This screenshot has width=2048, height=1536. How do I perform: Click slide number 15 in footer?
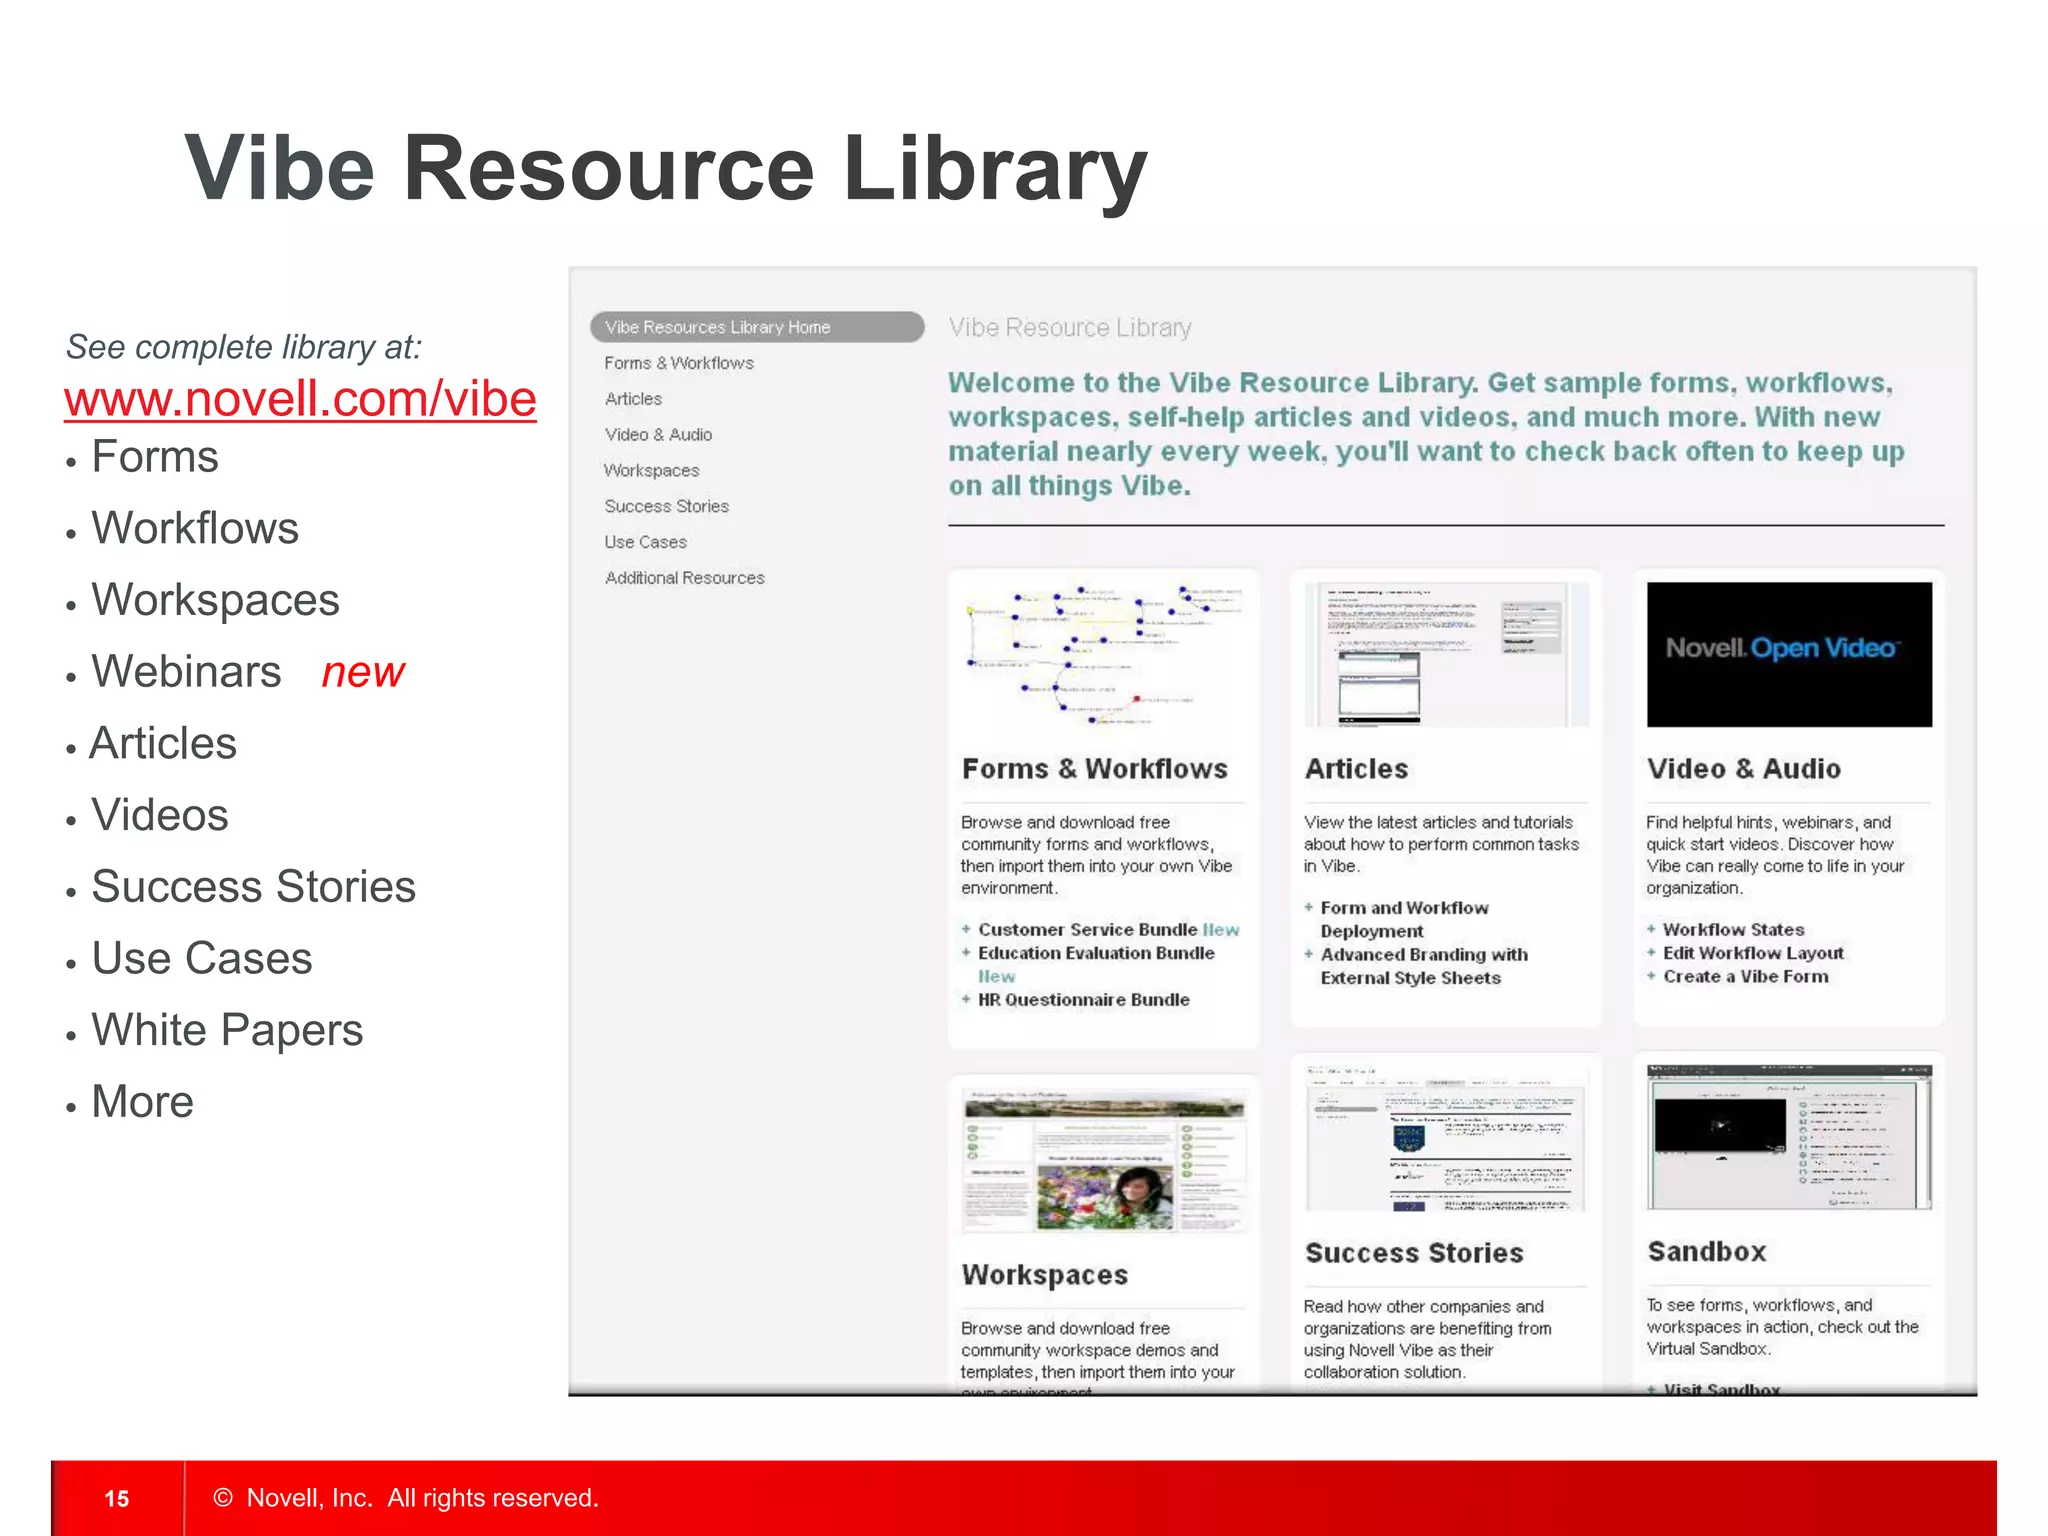tap(117, 1499)
